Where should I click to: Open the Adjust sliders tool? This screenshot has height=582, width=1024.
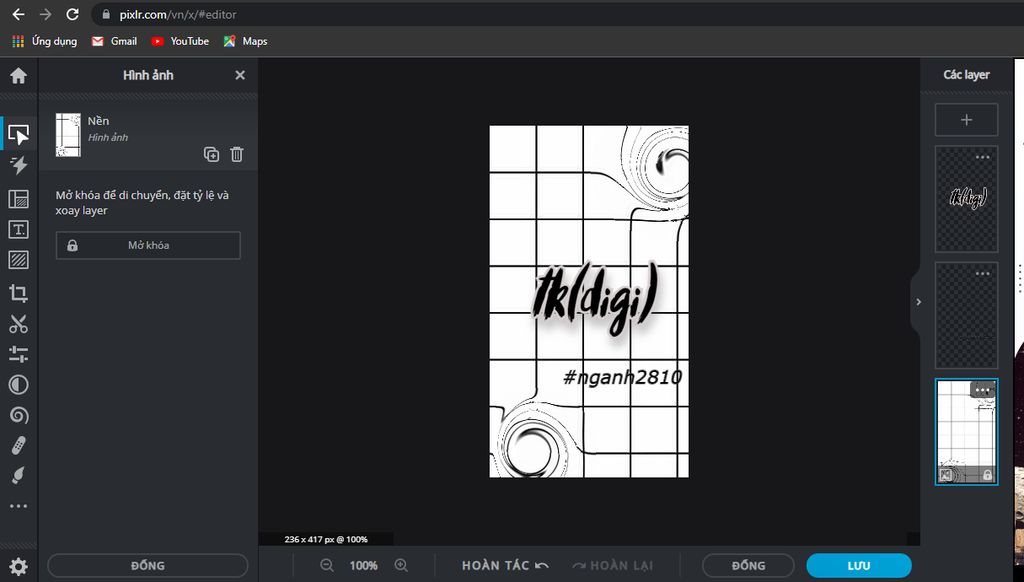[x=18, y=354]
